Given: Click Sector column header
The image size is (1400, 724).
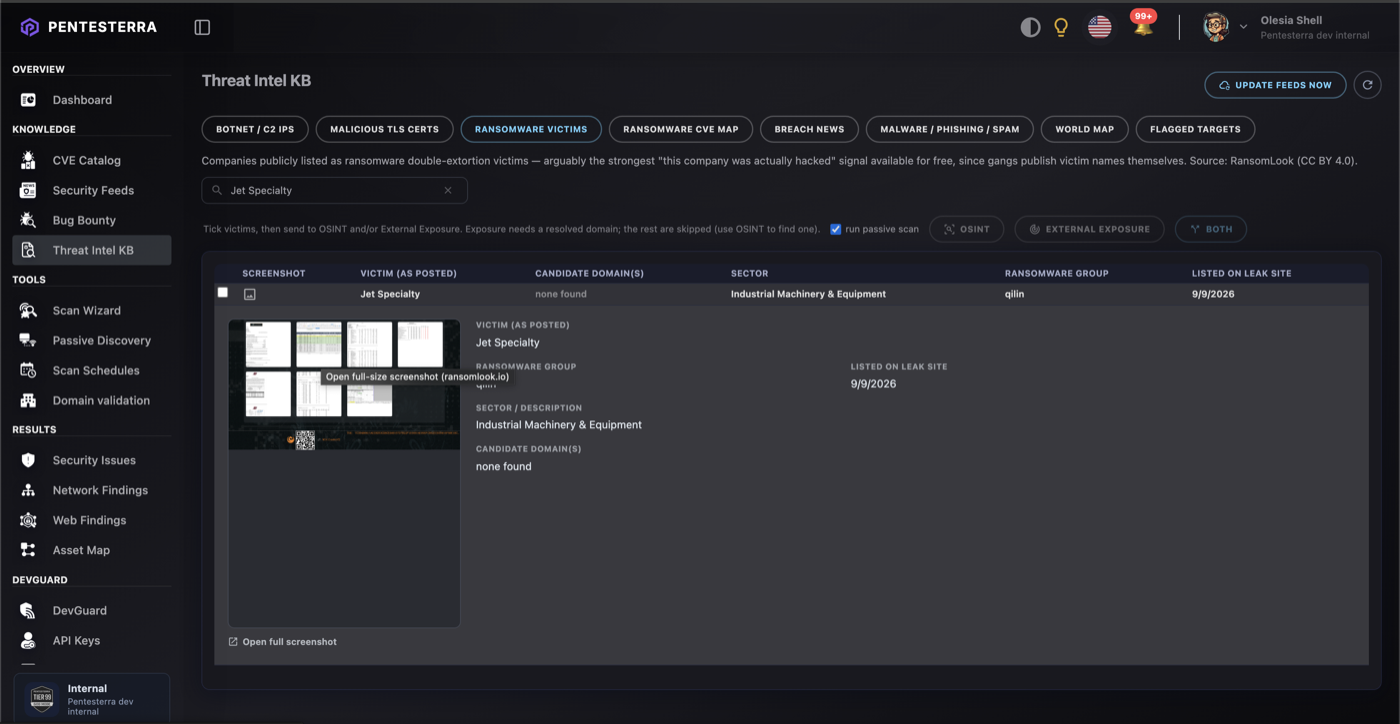Looking at the screenshot, I should (749, 273).
